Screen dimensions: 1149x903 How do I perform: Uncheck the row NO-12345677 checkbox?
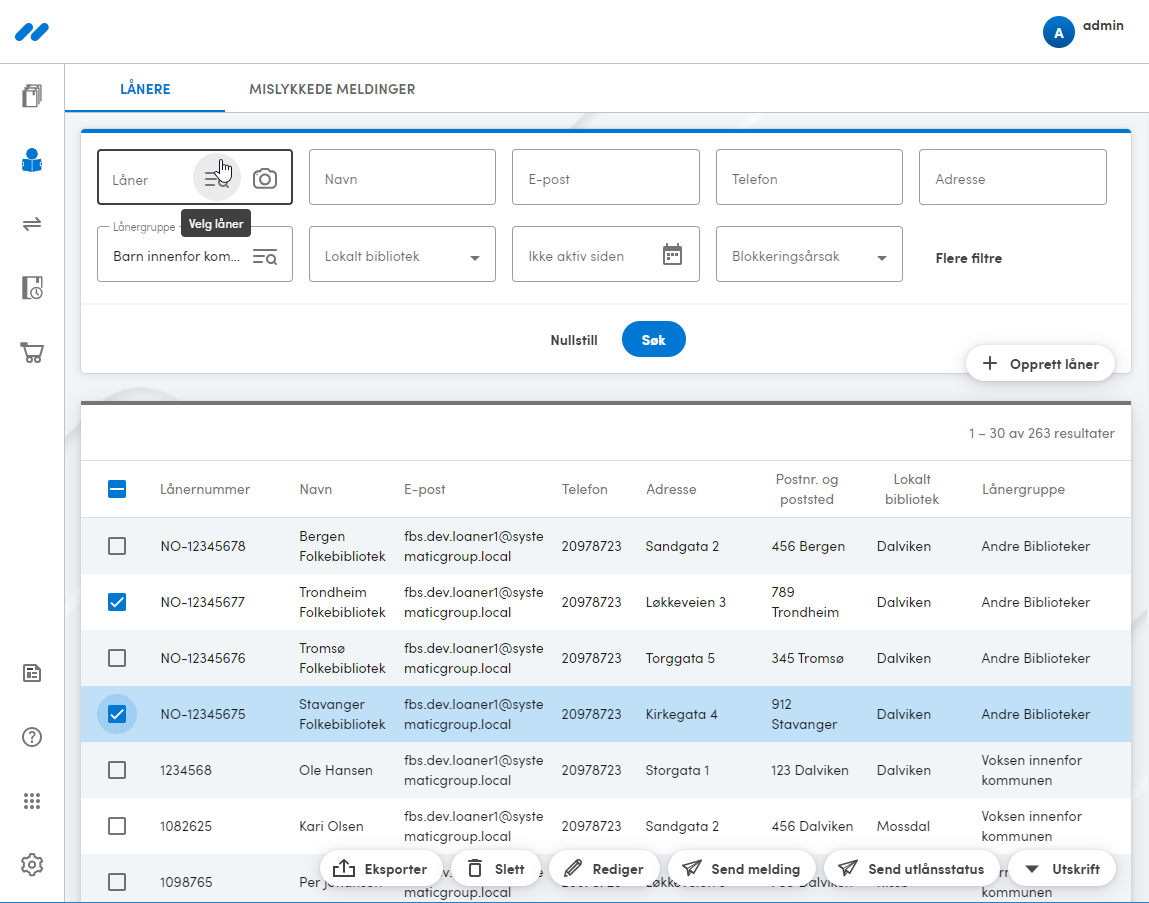(x=117, y=602)
